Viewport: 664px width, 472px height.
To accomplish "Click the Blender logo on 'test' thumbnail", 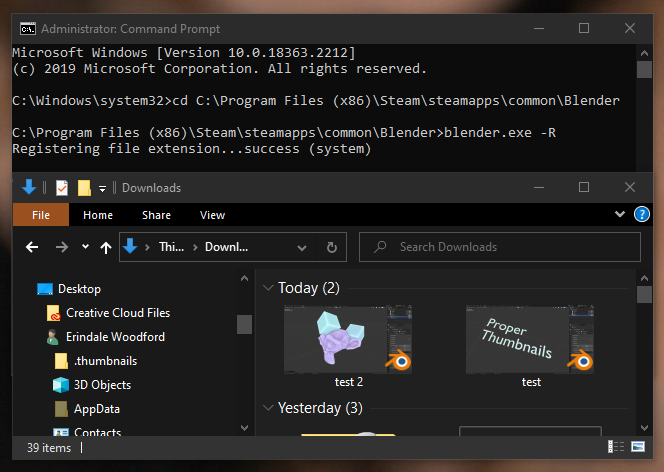I will [x=581, y=360].
